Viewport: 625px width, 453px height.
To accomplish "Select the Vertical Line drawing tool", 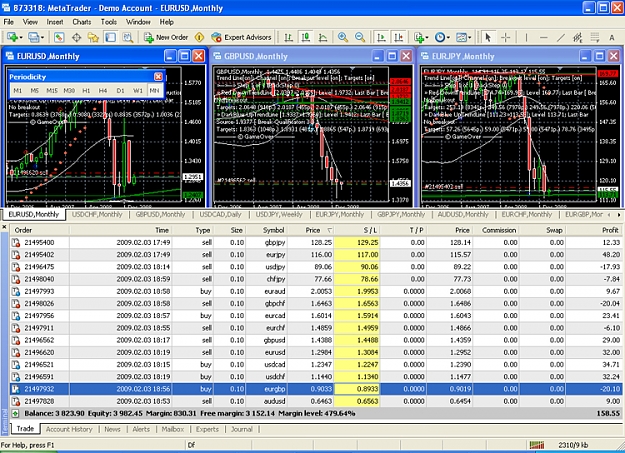I will coord(527,37).
